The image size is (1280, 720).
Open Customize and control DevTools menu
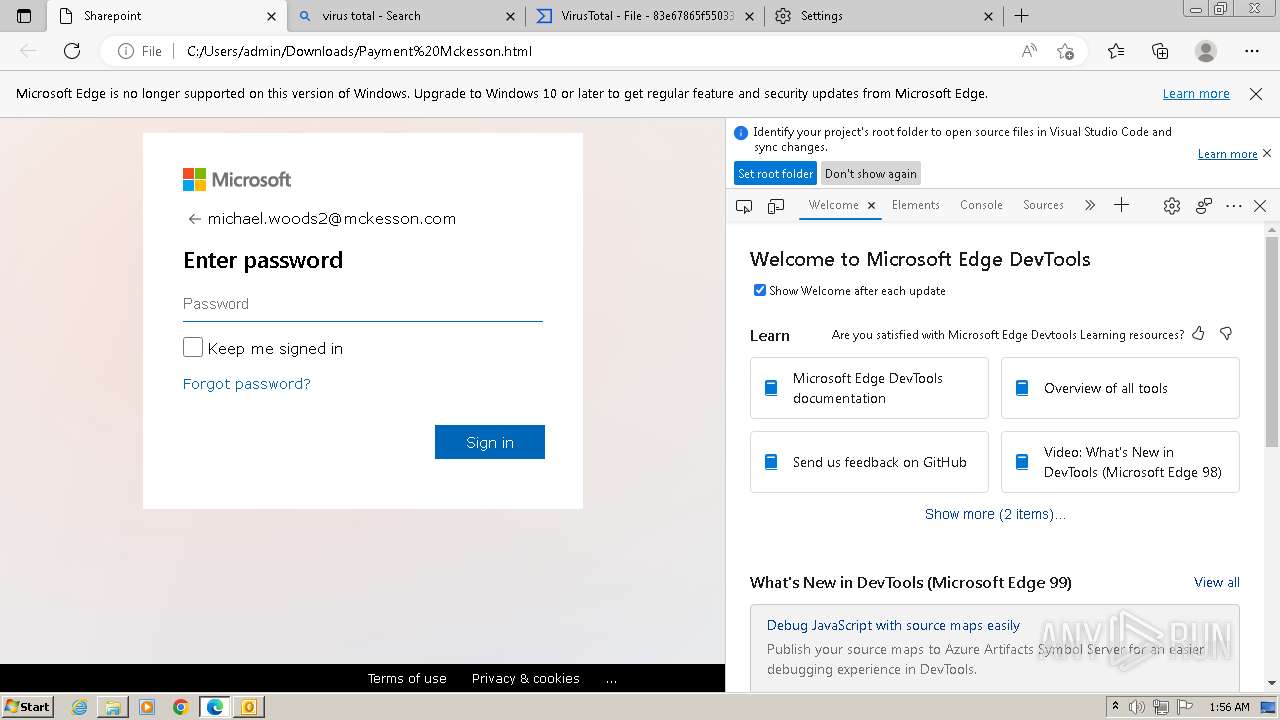click(1234, 205)
